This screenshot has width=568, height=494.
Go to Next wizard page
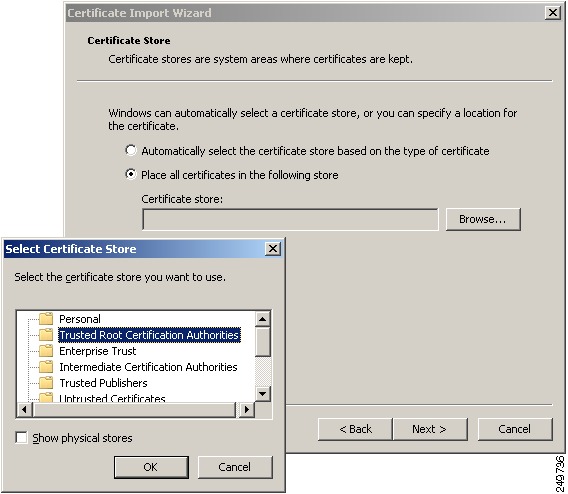pos(430,429)
